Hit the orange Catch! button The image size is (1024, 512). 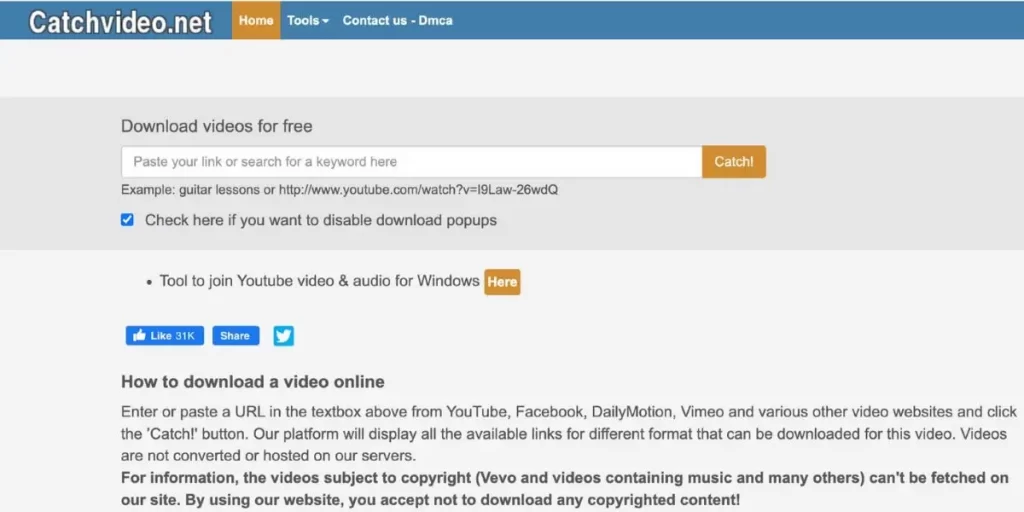pyautogui.click(x=734, y=161)
